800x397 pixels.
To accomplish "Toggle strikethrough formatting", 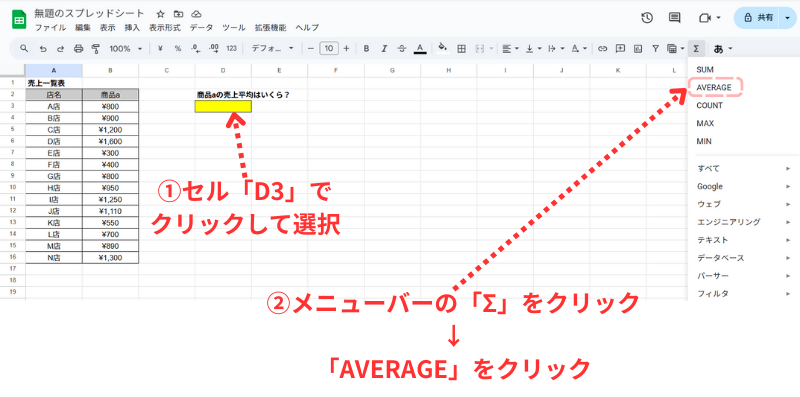I will pos(402,48).
